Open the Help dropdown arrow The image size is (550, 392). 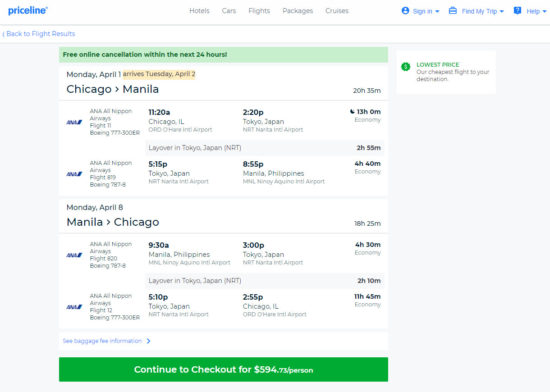pyautogui.click(x=544, y=11)
